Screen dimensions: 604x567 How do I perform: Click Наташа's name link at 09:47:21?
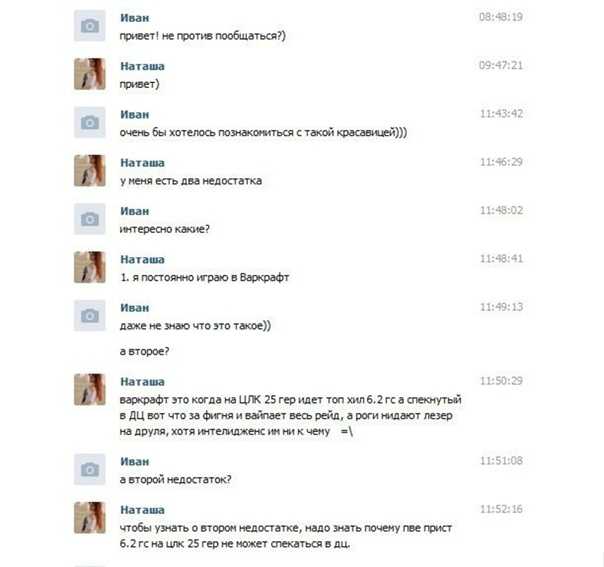pos(142,66)
